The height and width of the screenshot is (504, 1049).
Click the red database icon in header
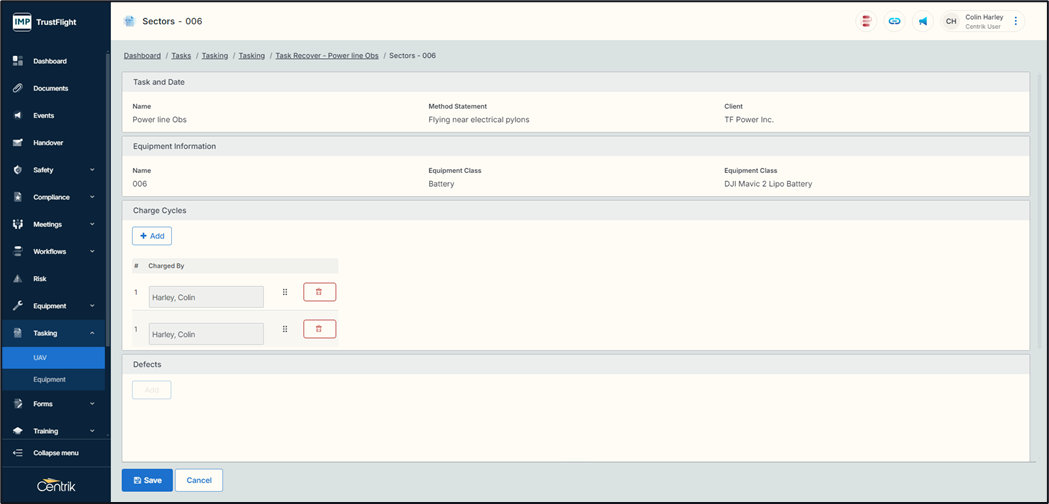pyautogui.click(x=866, y=21)
